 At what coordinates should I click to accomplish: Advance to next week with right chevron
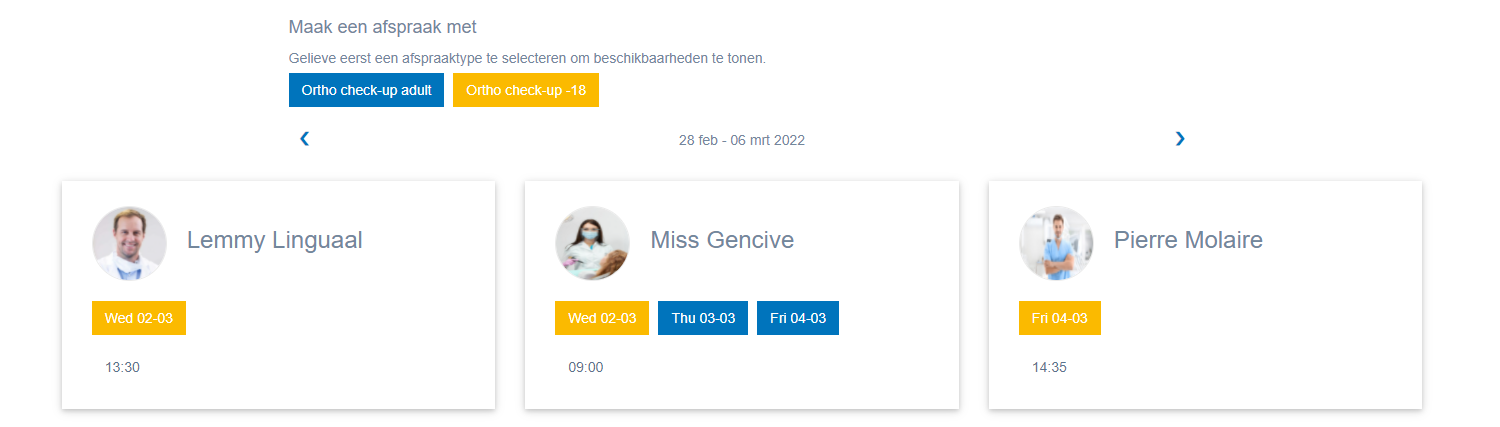point(1180,139)
